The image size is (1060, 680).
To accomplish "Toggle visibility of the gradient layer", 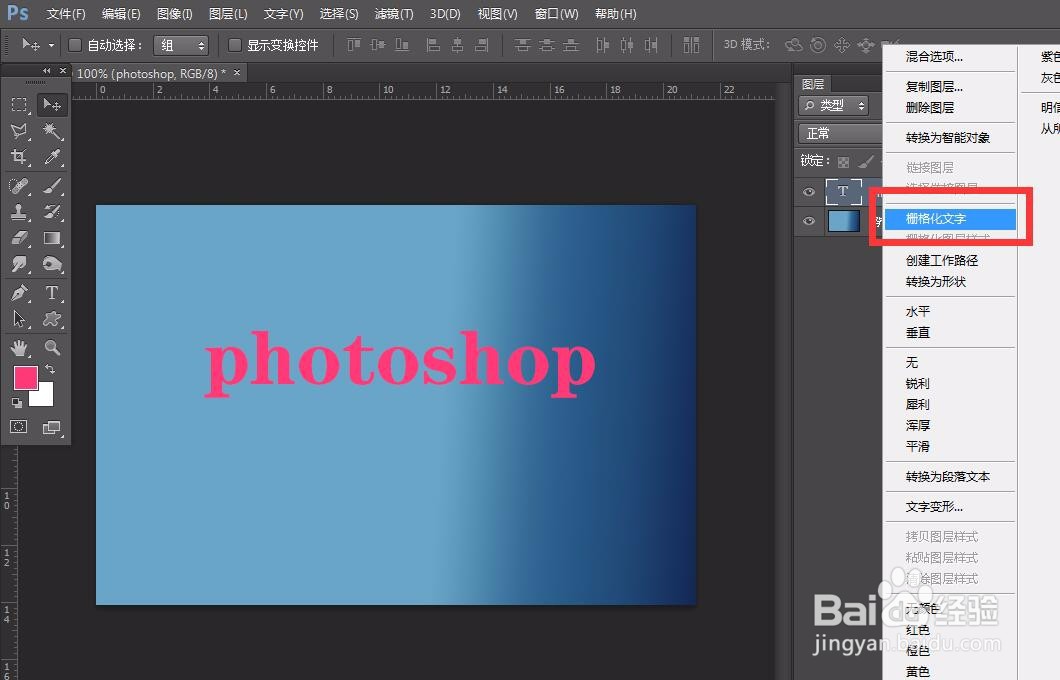I will coord(809,221).
